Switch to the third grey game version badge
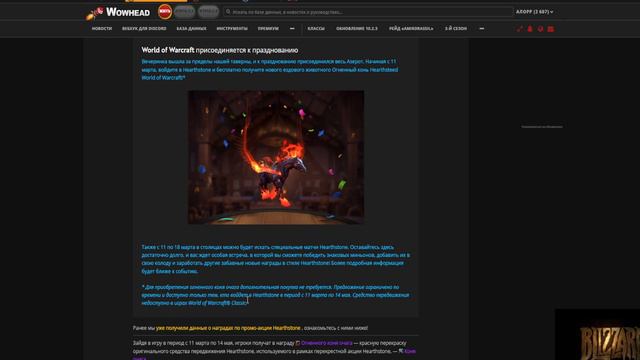 pos(209,11)
